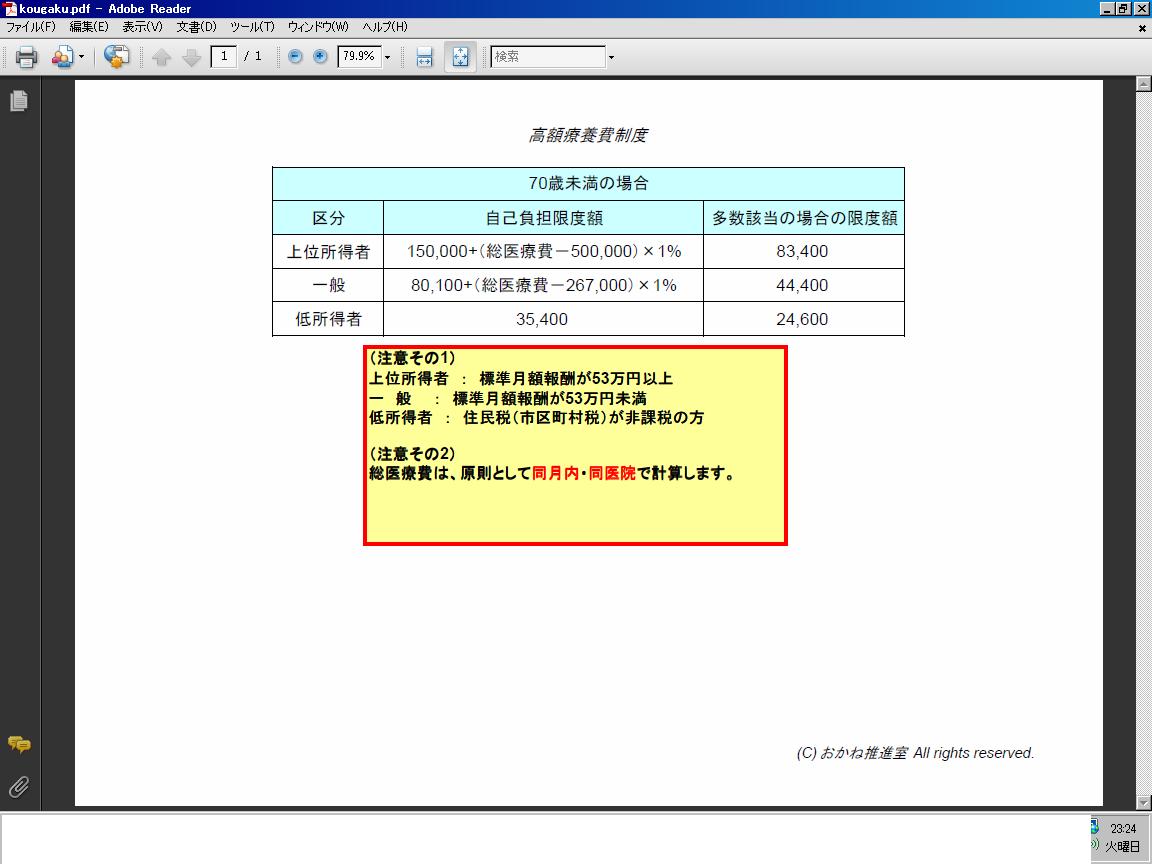Toggle fit one full page view
Image resolution: width=1152 pixels, height=864 pixels.
point(461,57)
